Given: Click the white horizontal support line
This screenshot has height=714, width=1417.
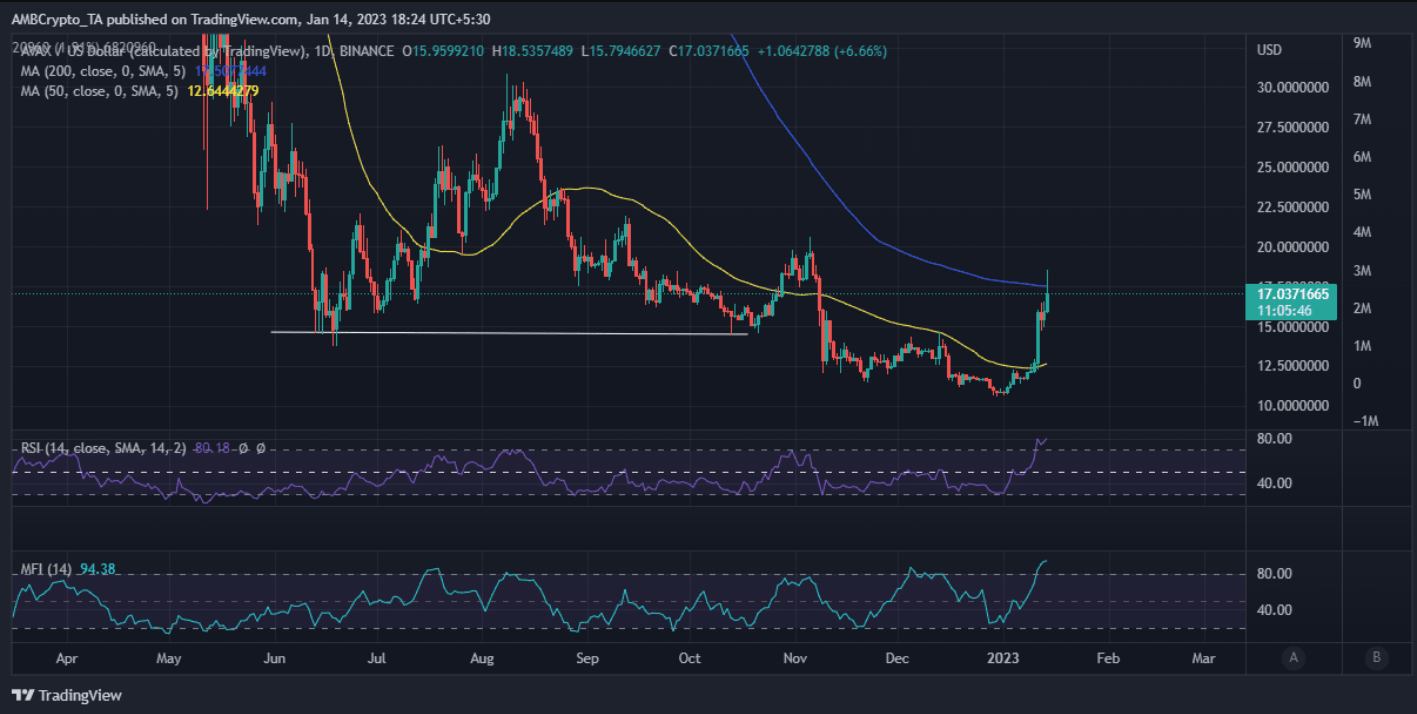Looking at the screenshot, I should tap(509, 333).
